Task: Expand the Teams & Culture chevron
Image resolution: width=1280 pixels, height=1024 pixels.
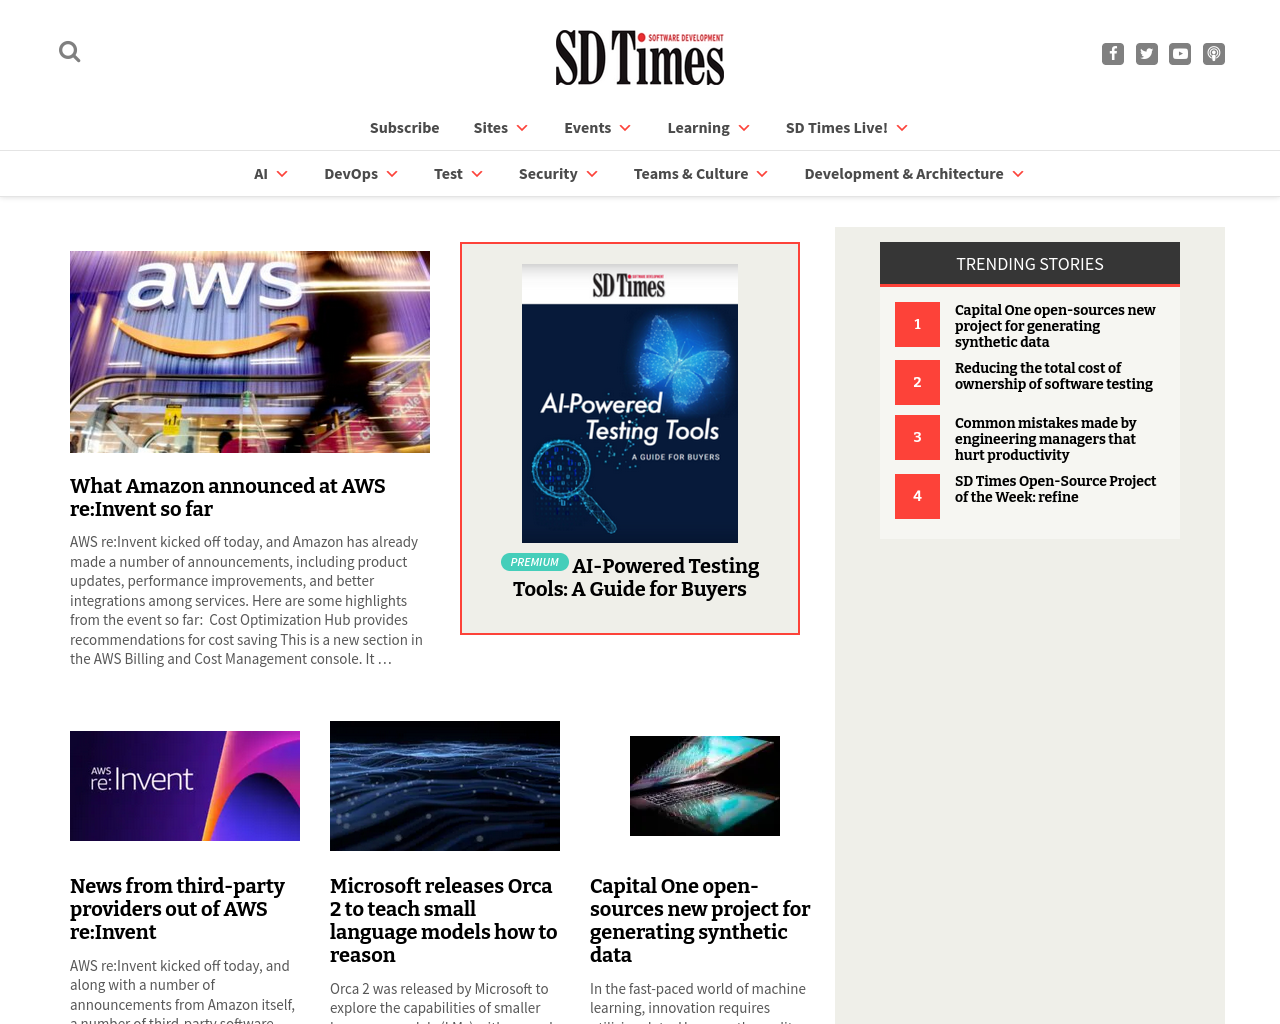Action: click(x=762, y=174)
